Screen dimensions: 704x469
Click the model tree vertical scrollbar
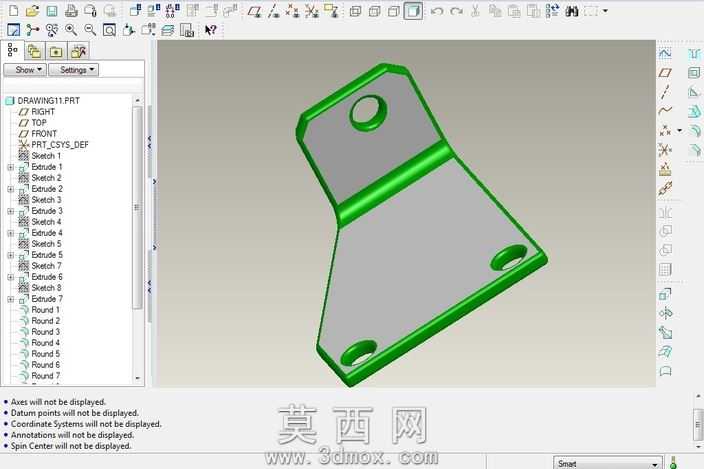tap(137, 206)
